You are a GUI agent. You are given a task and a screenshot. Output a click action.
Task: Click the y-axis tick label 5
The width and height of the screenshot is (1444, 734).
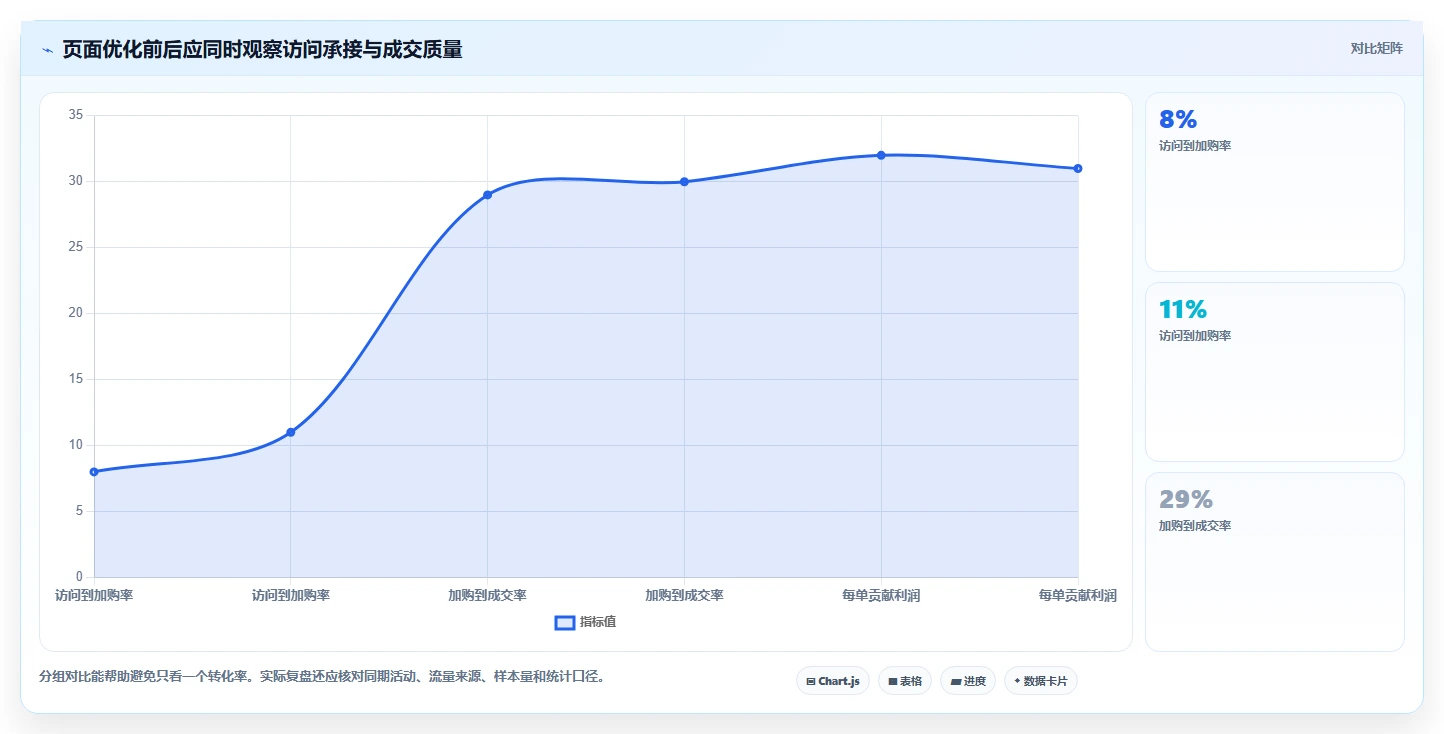point(80,511)
